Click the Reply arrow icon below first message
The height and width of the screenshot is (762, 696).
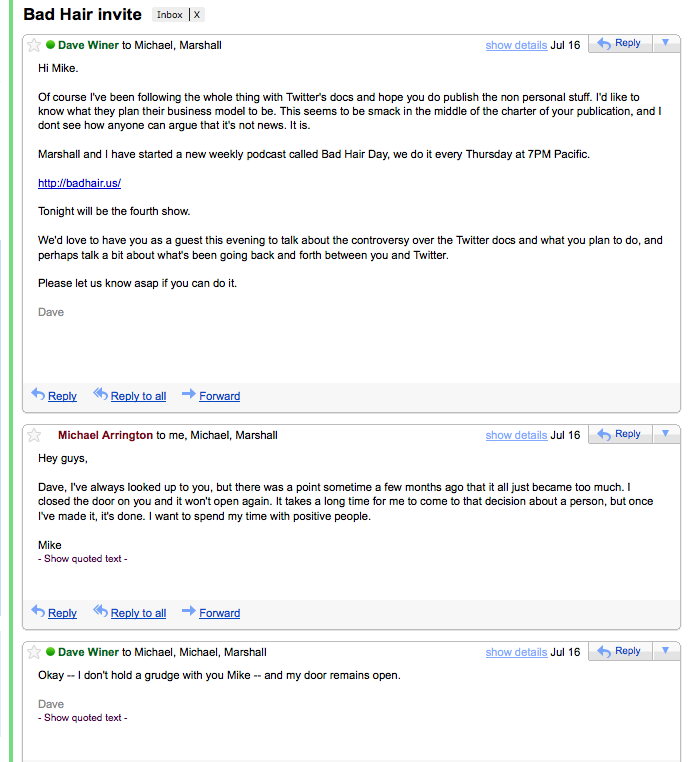tap(38, 395)
